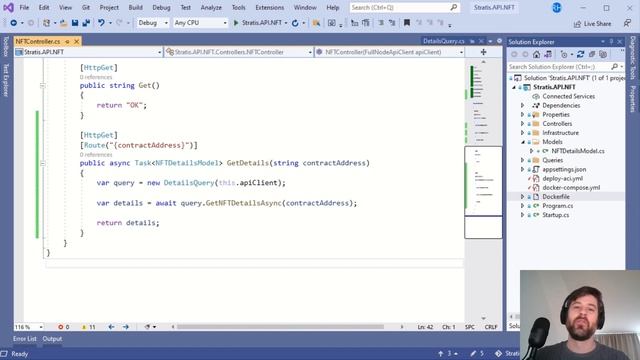Select NFTDetailsModel.cs in Solution Explorer
The image size is (640, 360).
point(578,151)
